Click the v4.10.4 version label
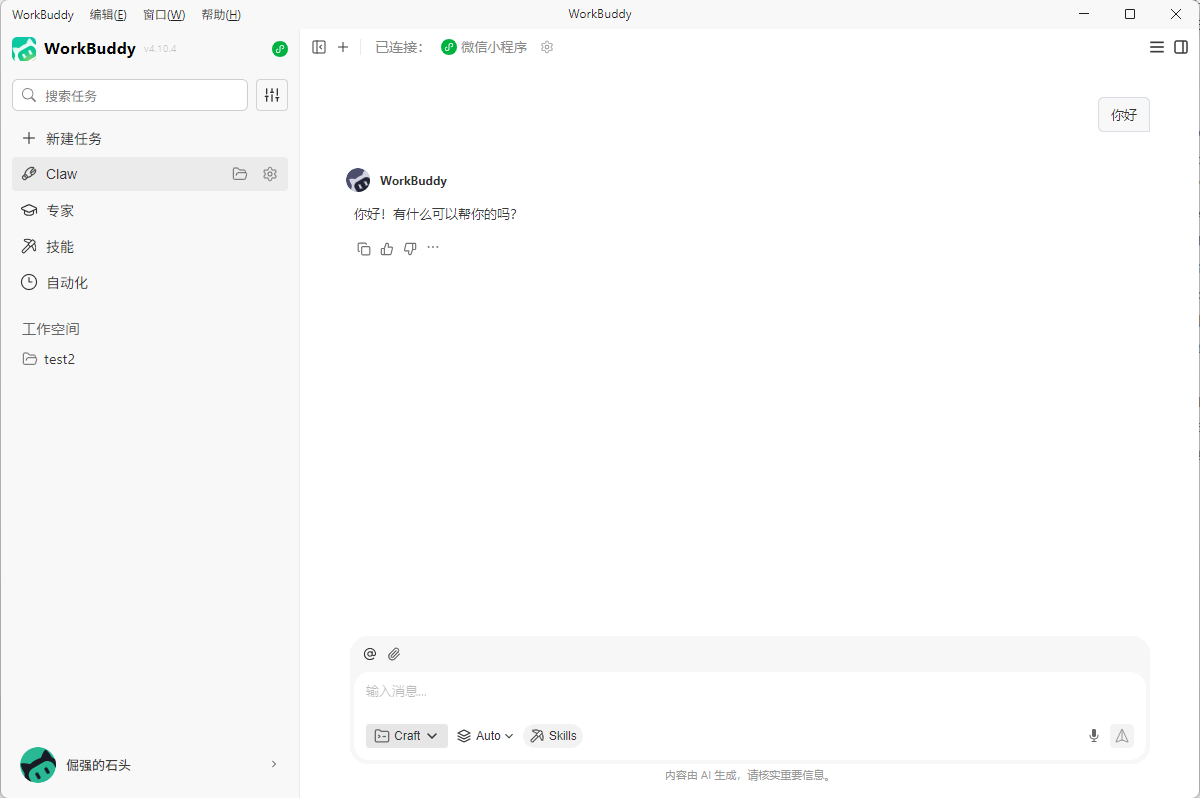This screenshot has height=798, width=1200. (x=160, y=49)
